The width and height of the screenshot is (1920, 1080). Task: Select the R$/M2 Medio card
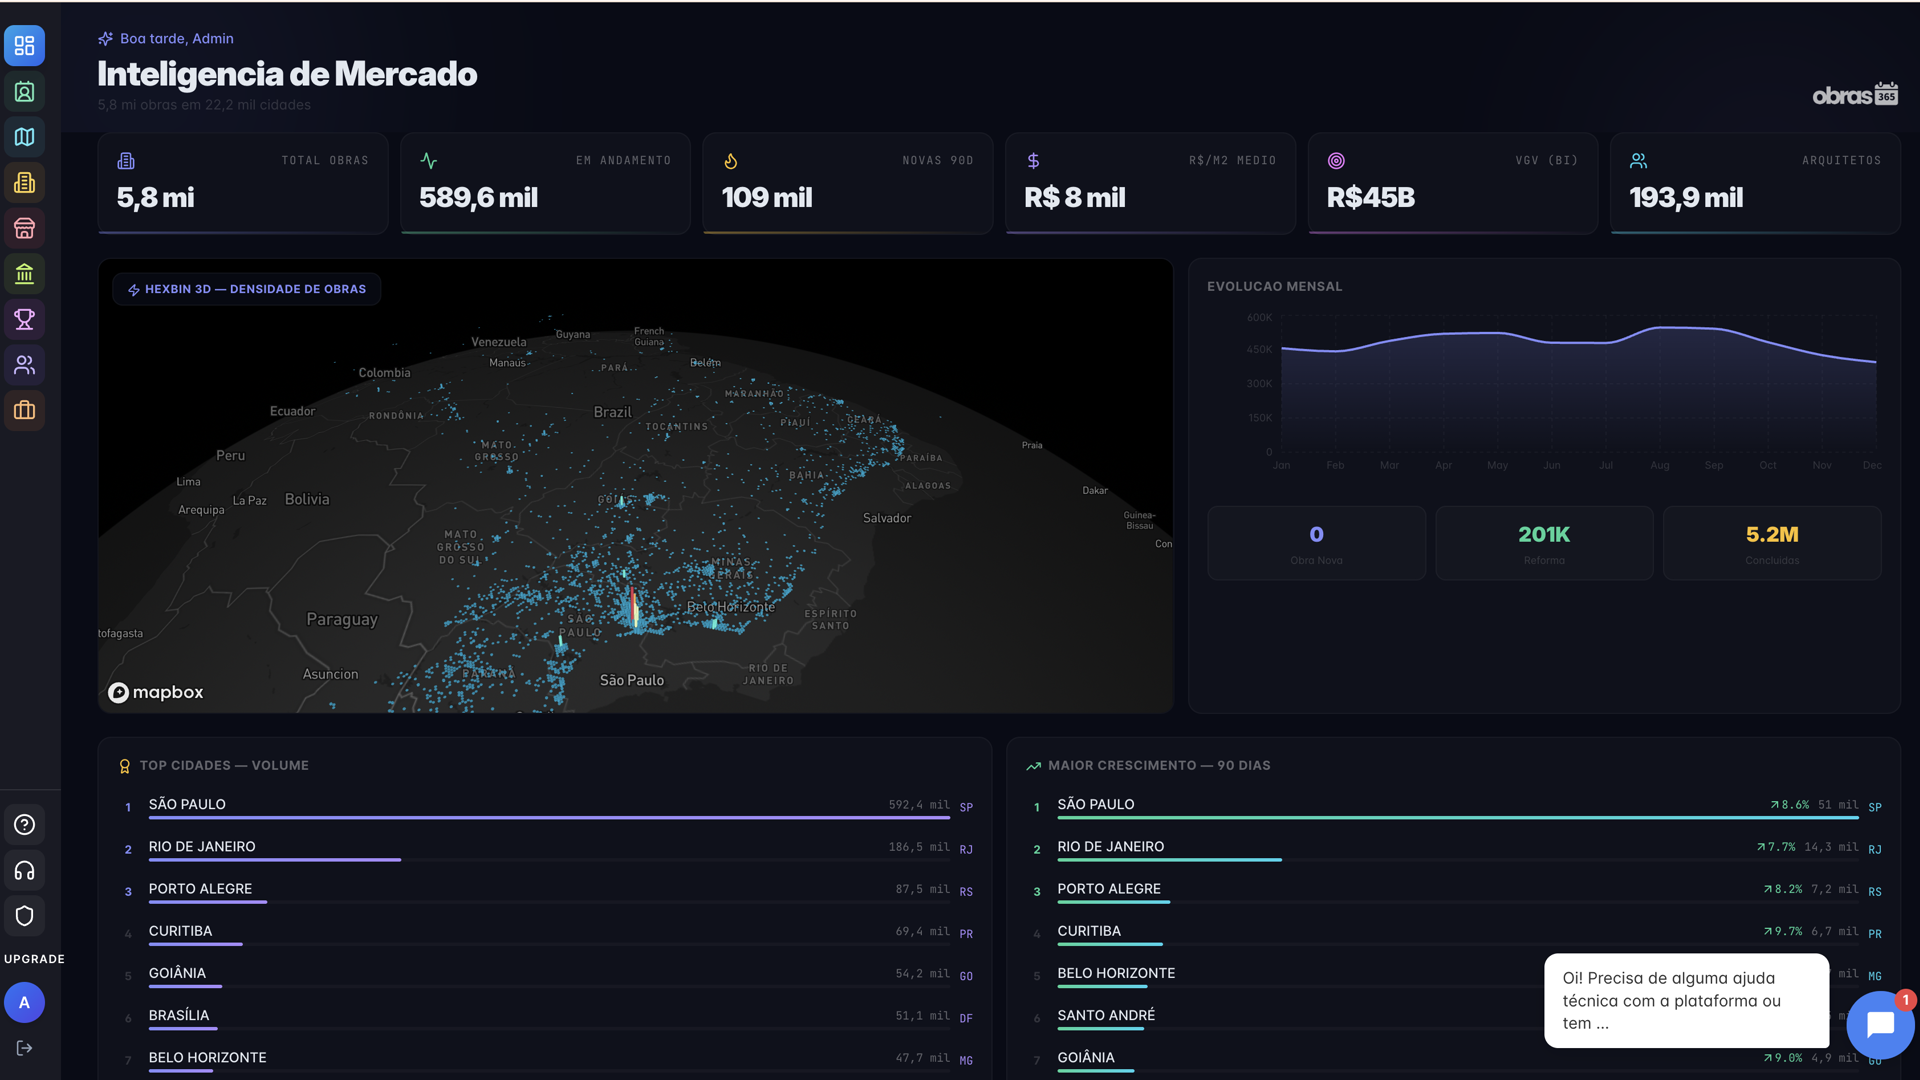click(1150, 183)
